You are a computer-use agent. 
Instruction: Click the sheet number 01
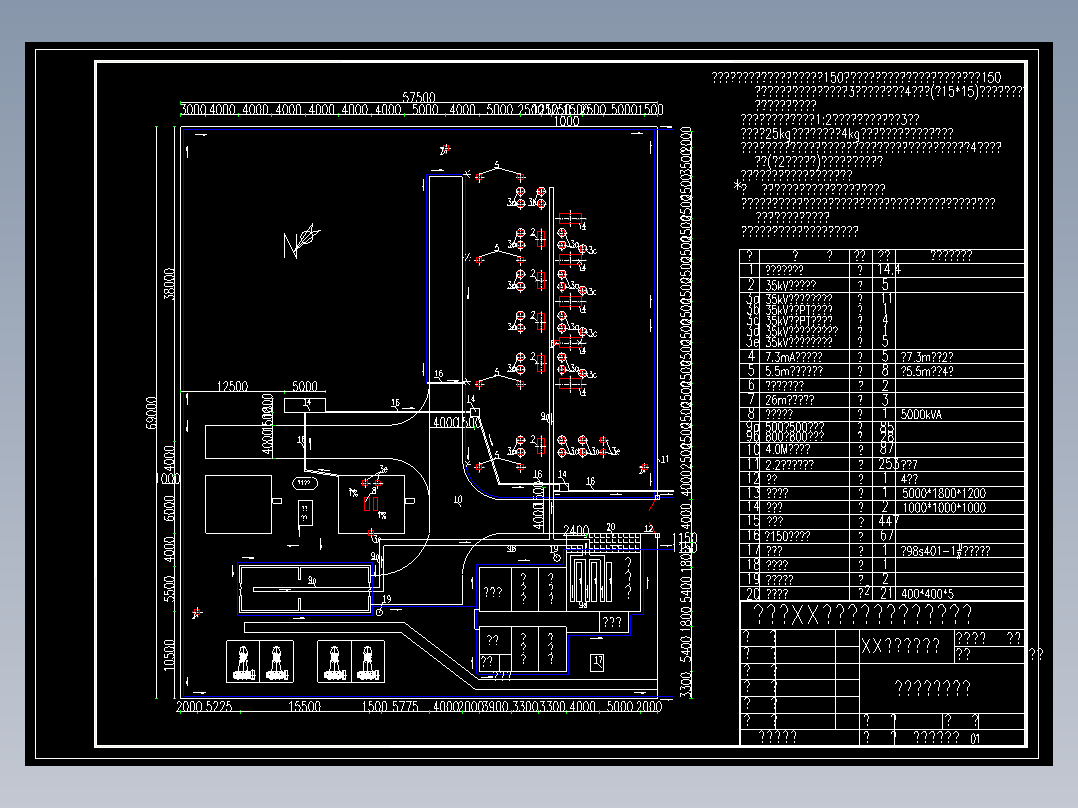click(x=975, y=739)
